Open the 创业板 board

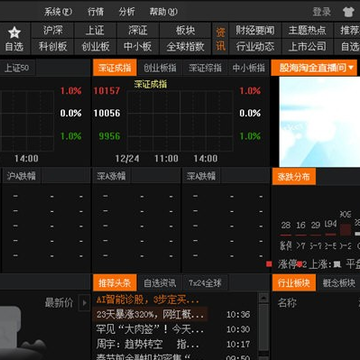click(x=95, y=47)
